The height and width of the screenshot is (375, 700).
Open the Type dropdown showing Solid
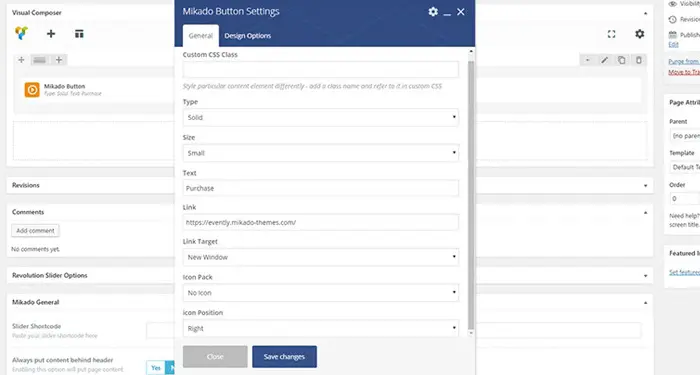point(321,117)
